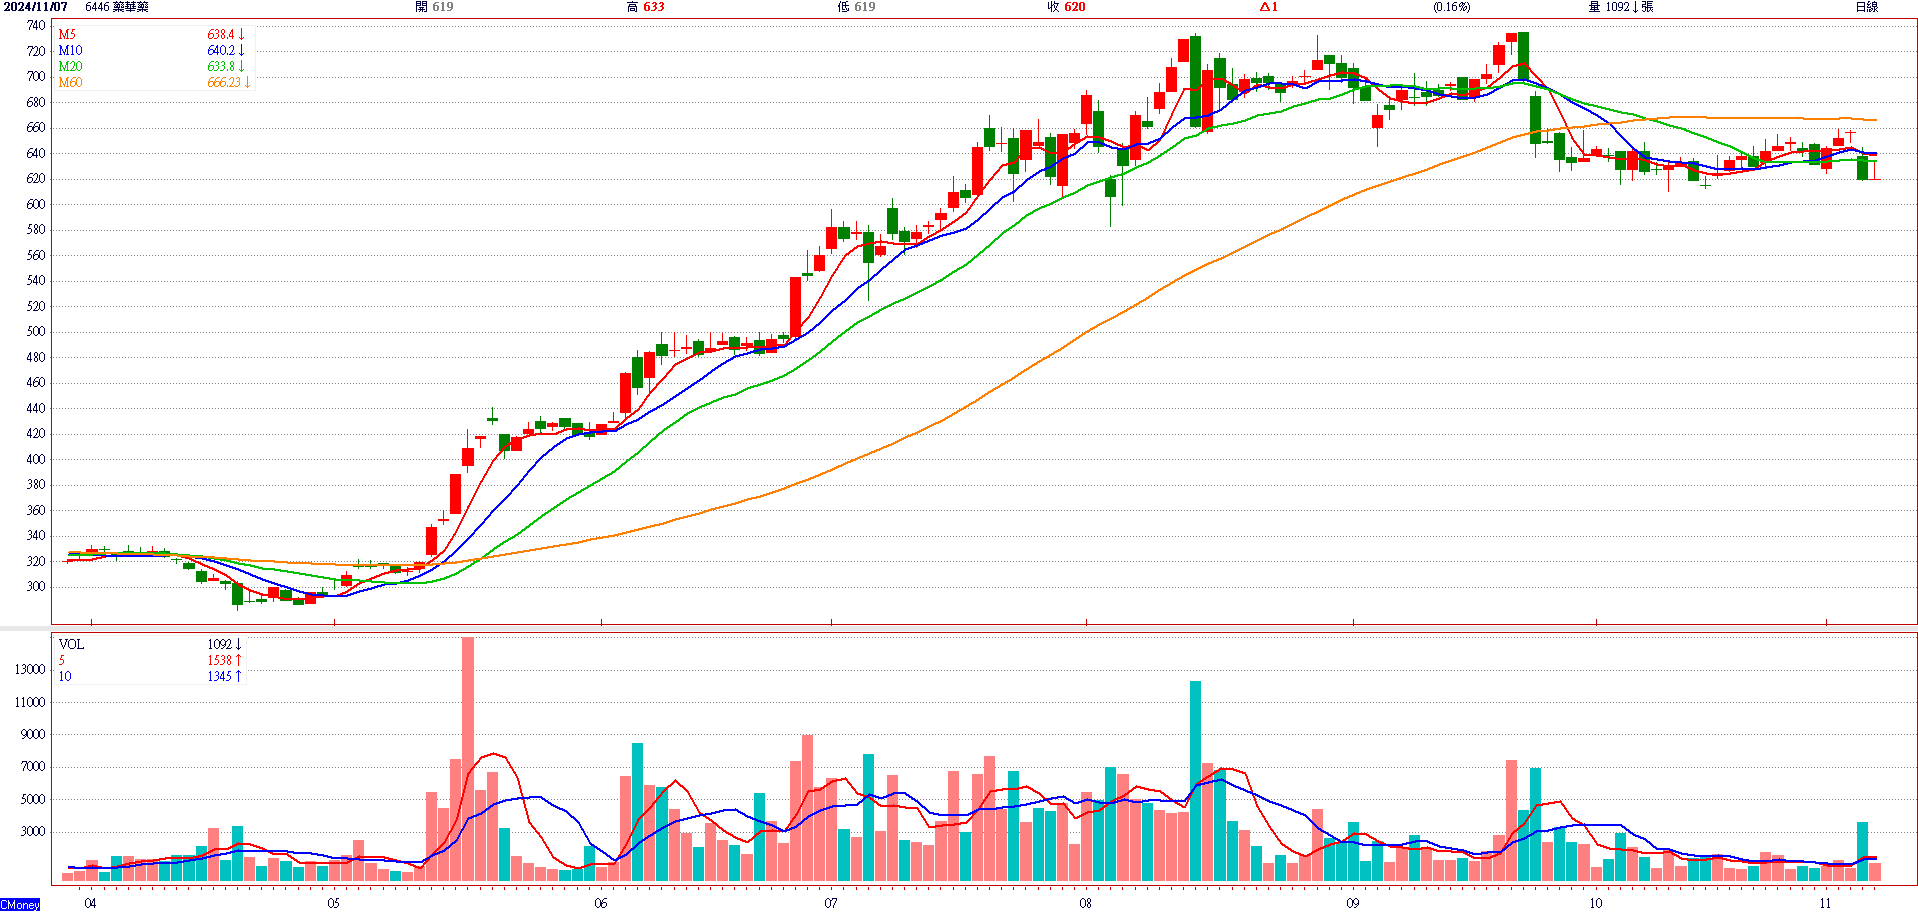
Task: Select the 10 month axis label
Action: coord(1595,903)
